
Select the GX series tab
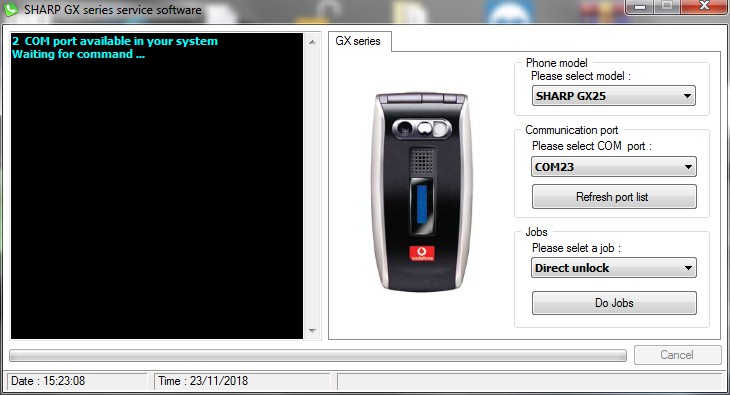[359, 41]
